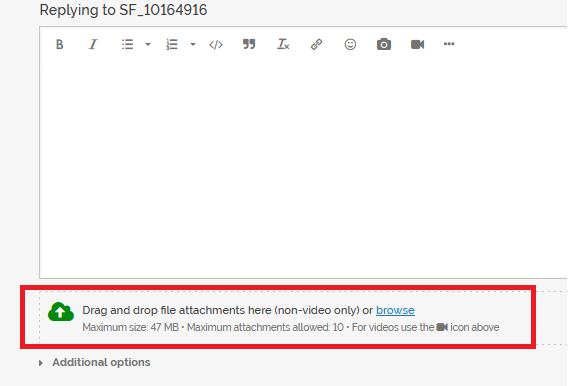Click the 'Drag and drop file attachments here' text
578x386 pixels.
(177, 310)
